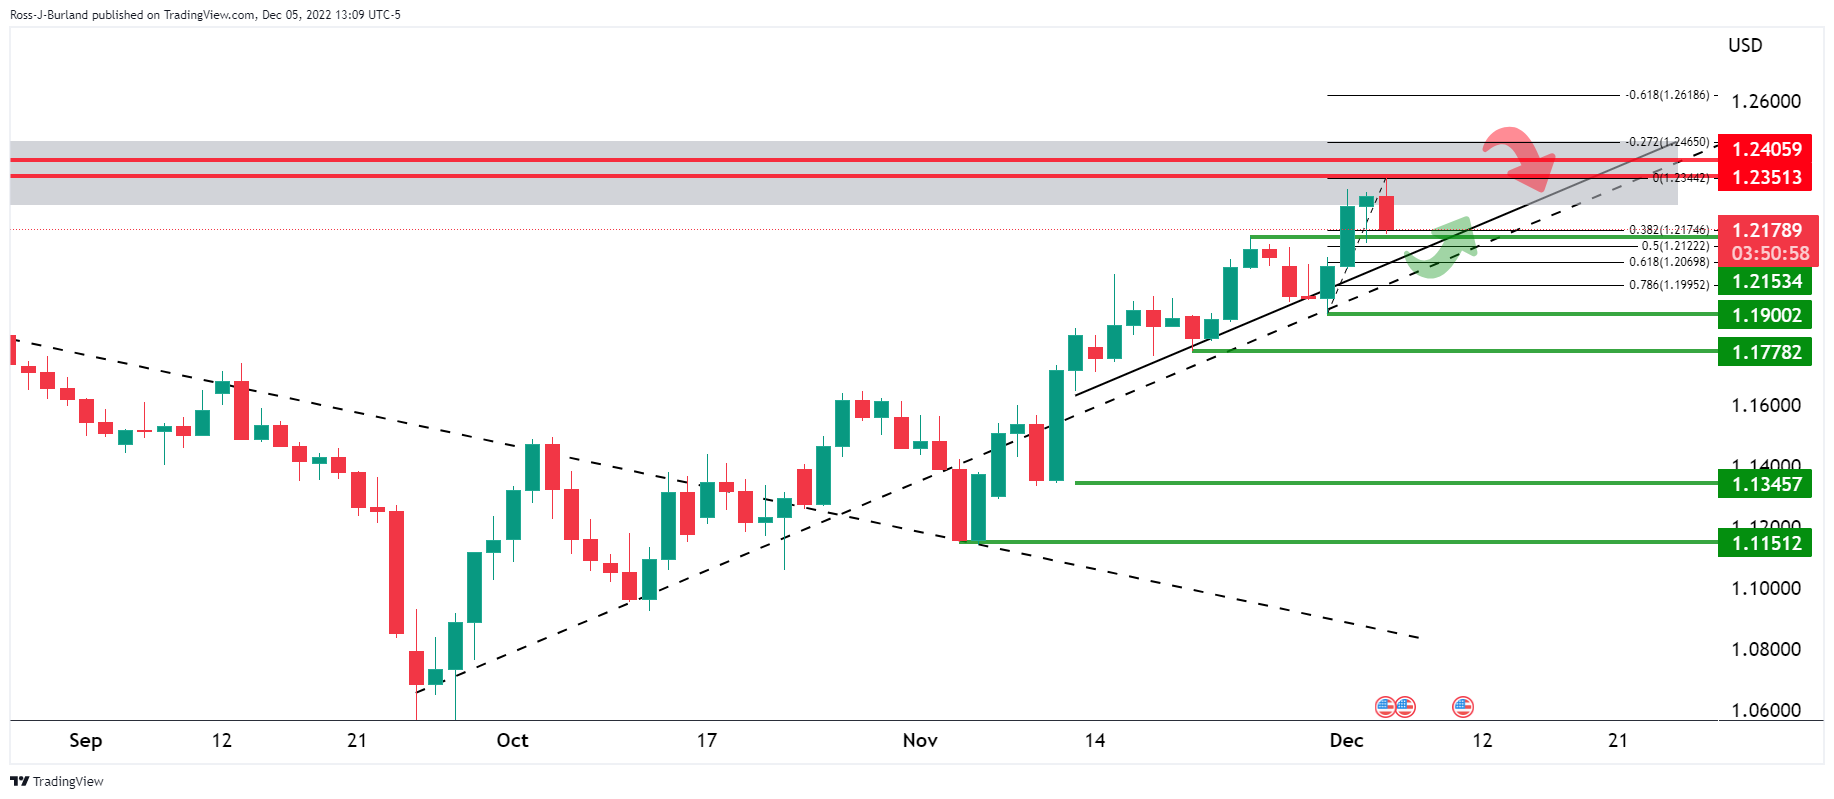Click the current price 1.21789 countdown label
The width and height of the screenshot is (1834, 799).
1766,241
